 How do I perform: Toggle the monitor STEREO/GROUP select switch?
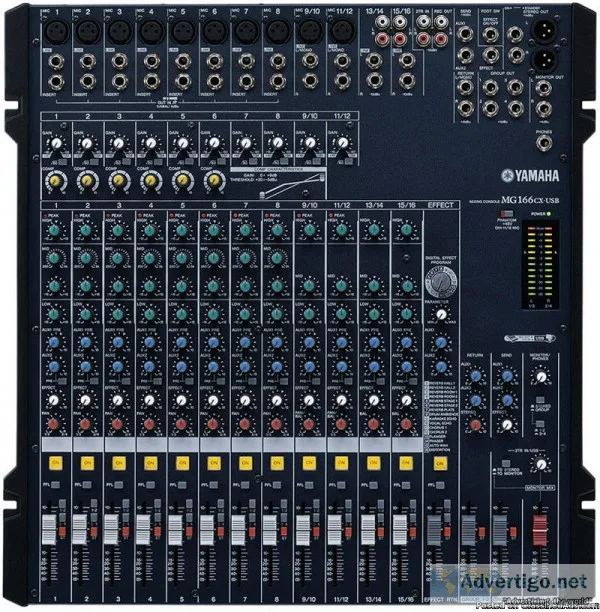click(540, 400)
